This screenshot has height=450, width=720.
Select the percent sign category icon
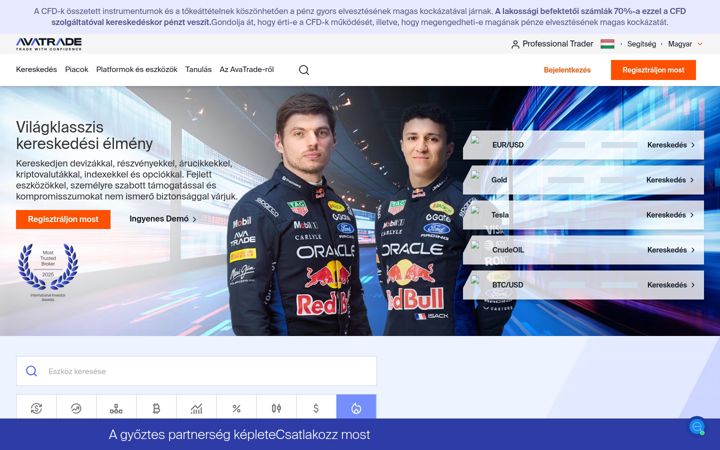(236, 408)
